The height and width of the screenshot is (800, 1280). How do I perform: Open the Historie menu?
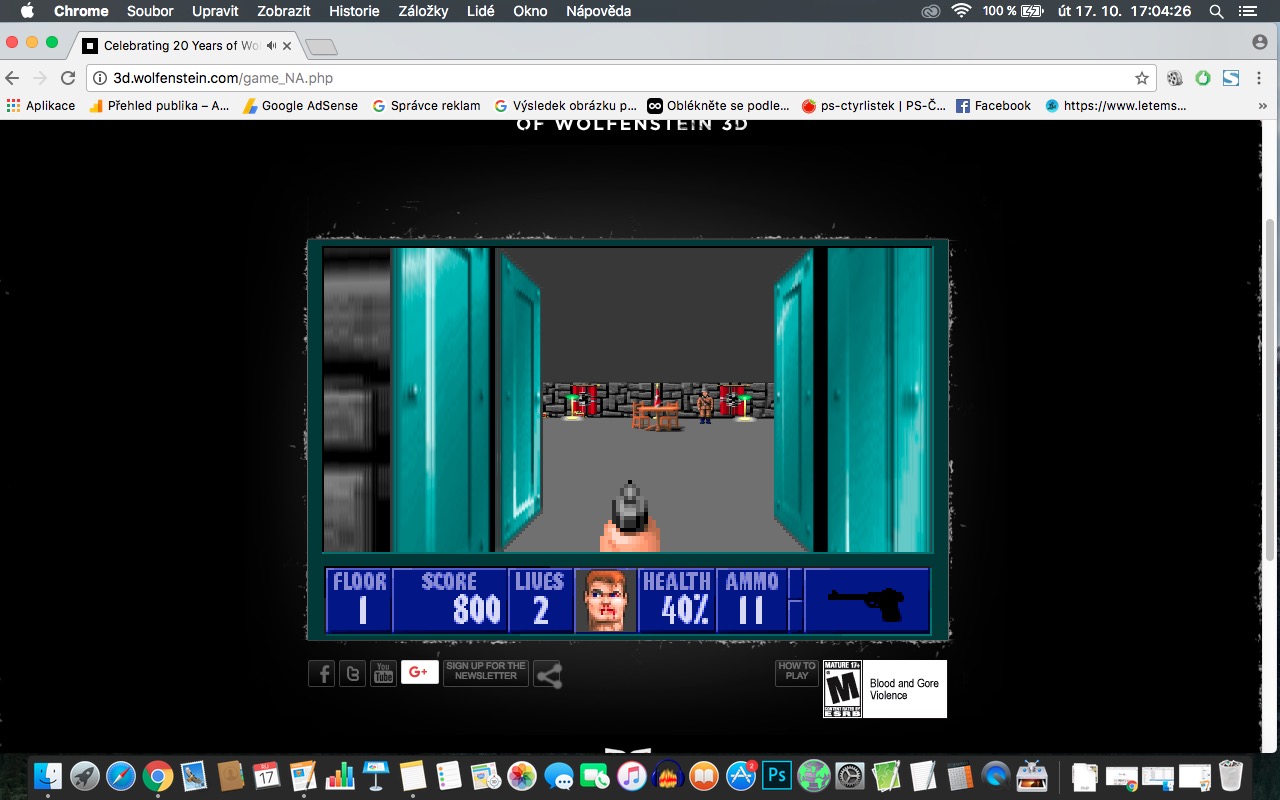(354, 11)
